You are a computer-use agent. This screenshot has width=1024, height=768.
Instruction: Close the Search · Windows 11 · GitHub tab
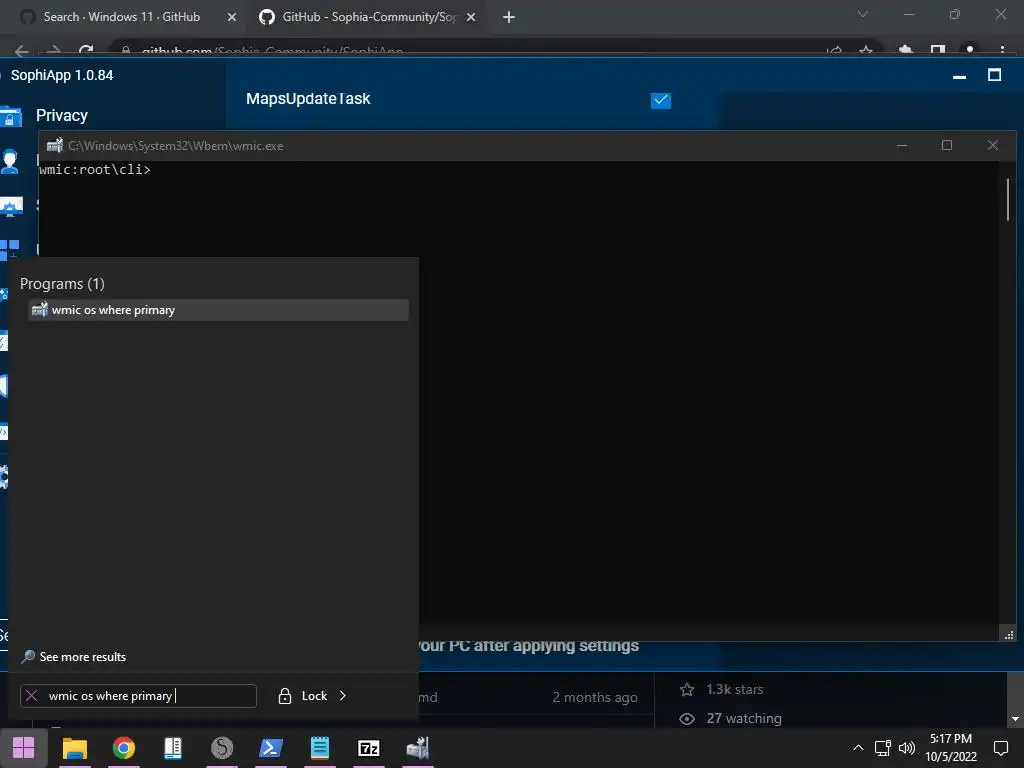tap(231, 17)
